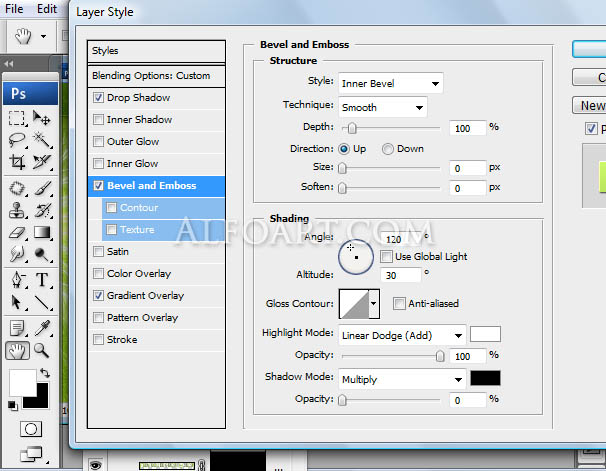Enable the Color Overlay style
606x471 pixels.
click(98, 274)
